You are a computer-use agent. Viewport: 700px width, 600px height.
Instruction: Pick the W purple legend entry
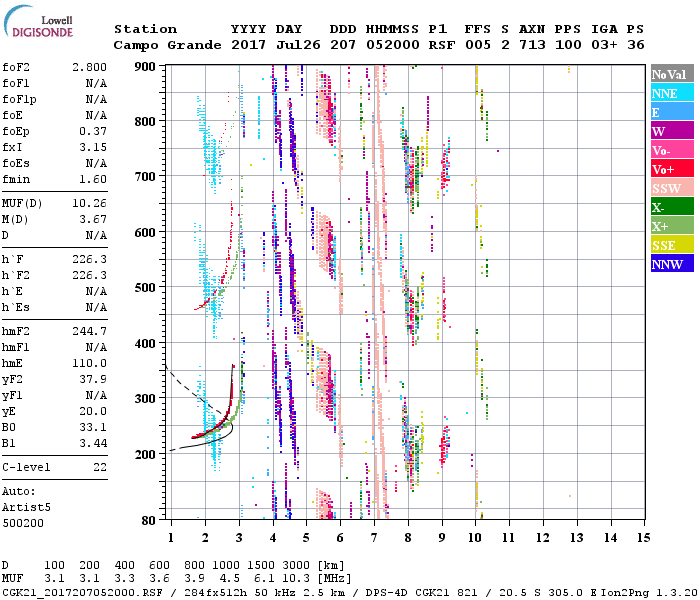pyautogui.click(x=672, y=131)
